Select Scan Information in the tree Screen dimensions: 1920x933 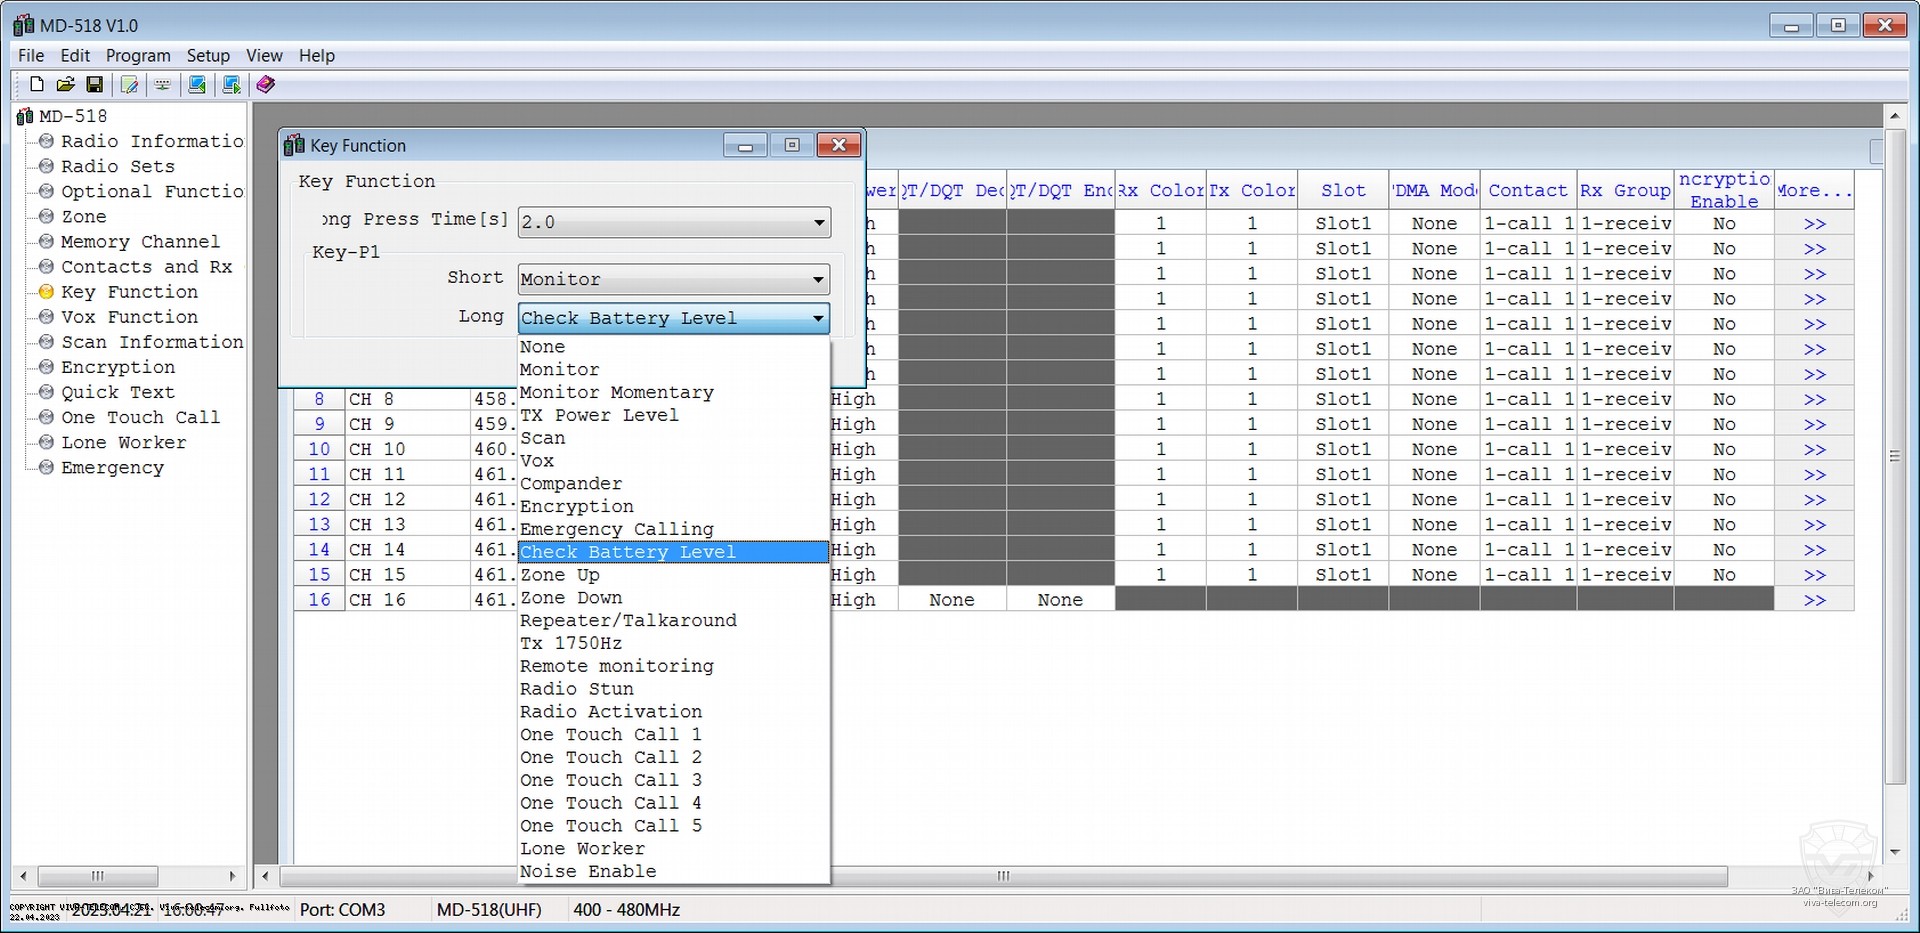click(x=151, y=342)
